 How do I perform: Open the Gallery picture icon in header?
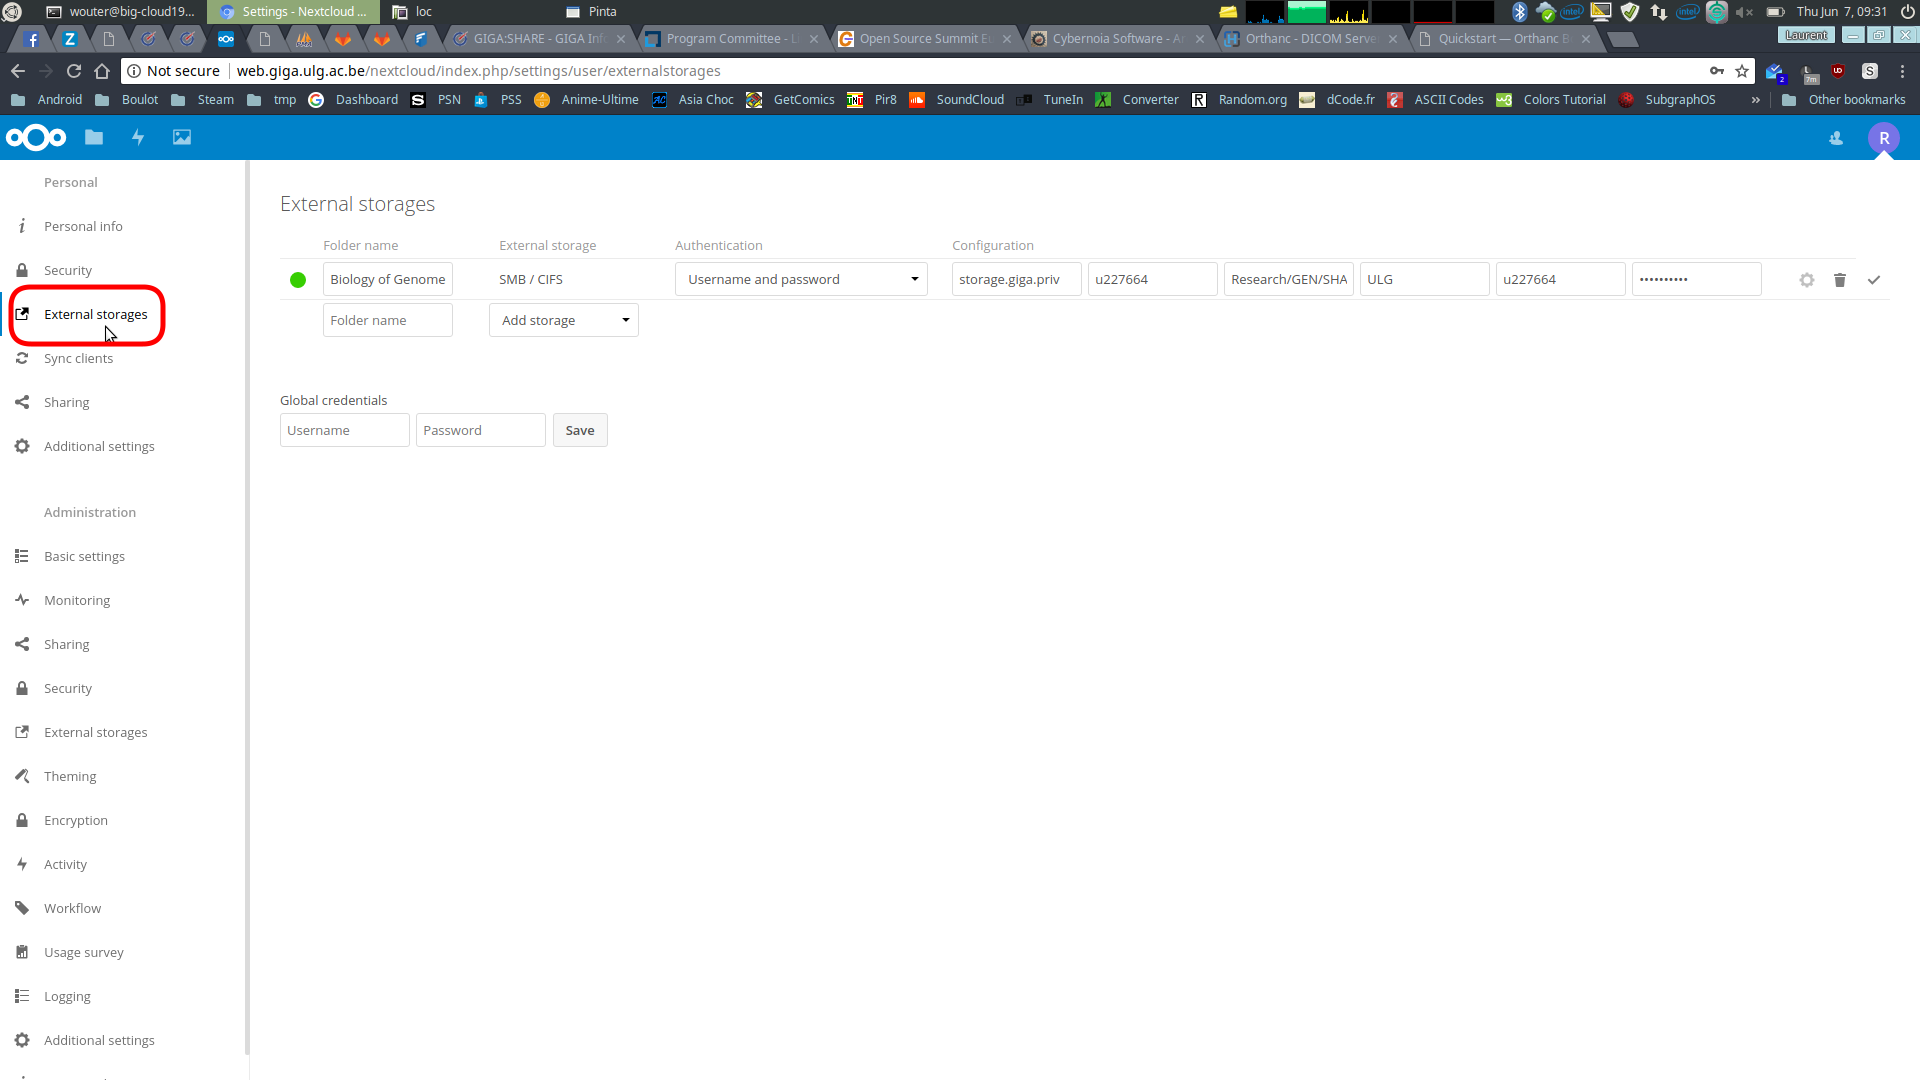coord(182,138)
